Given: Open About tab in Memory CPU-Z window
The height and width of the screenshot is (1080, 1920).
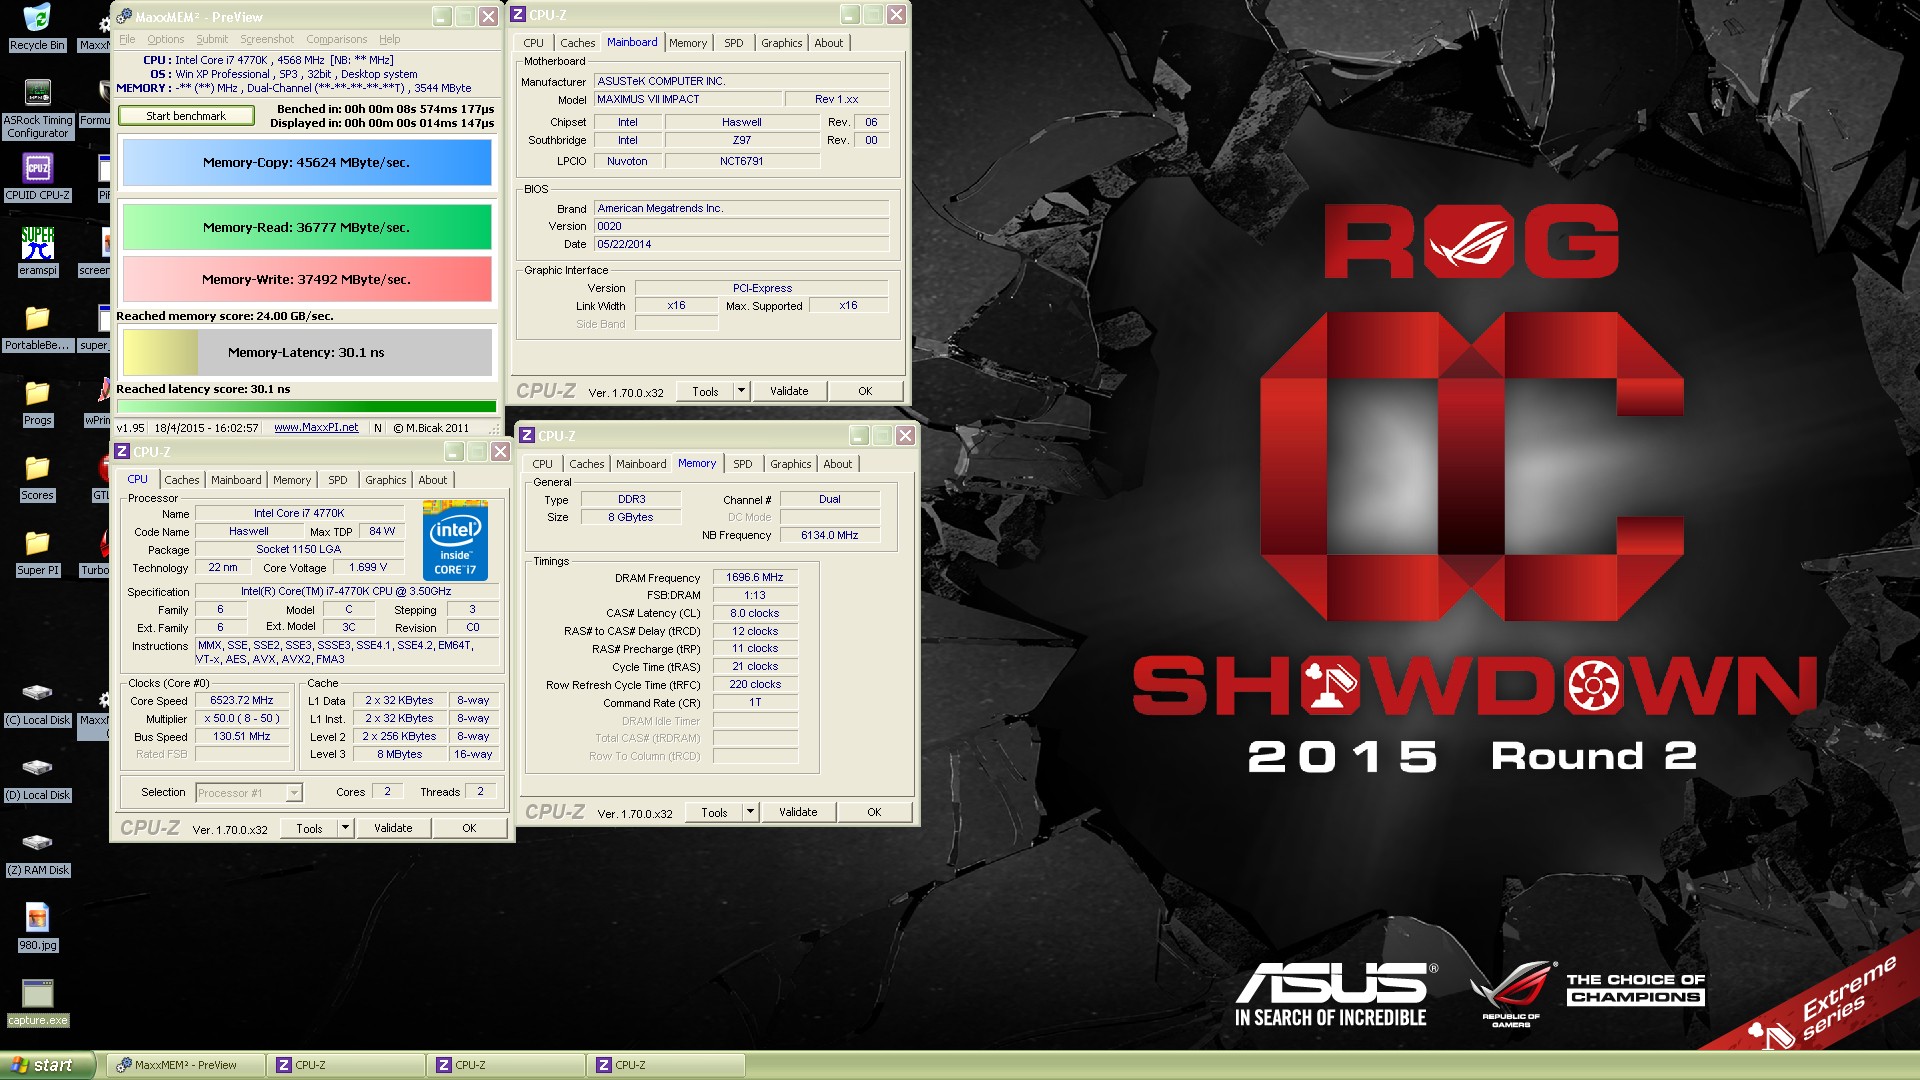Looking at the screenshot, I should tap(838, 464).
